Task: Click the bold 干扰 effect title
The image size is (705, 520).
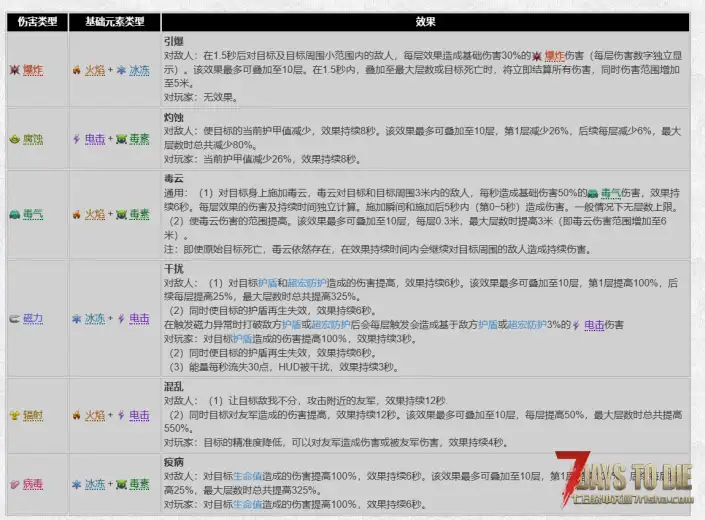Action: (x=174, y=269)
